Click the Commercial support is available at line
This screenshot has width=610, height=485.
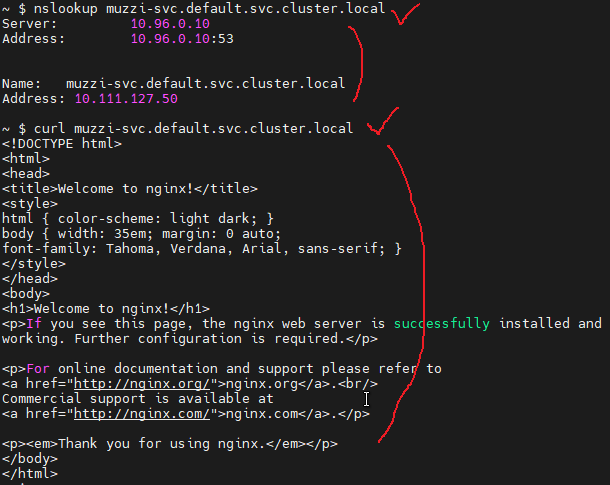pyautogui.click(x=138, y=399)
